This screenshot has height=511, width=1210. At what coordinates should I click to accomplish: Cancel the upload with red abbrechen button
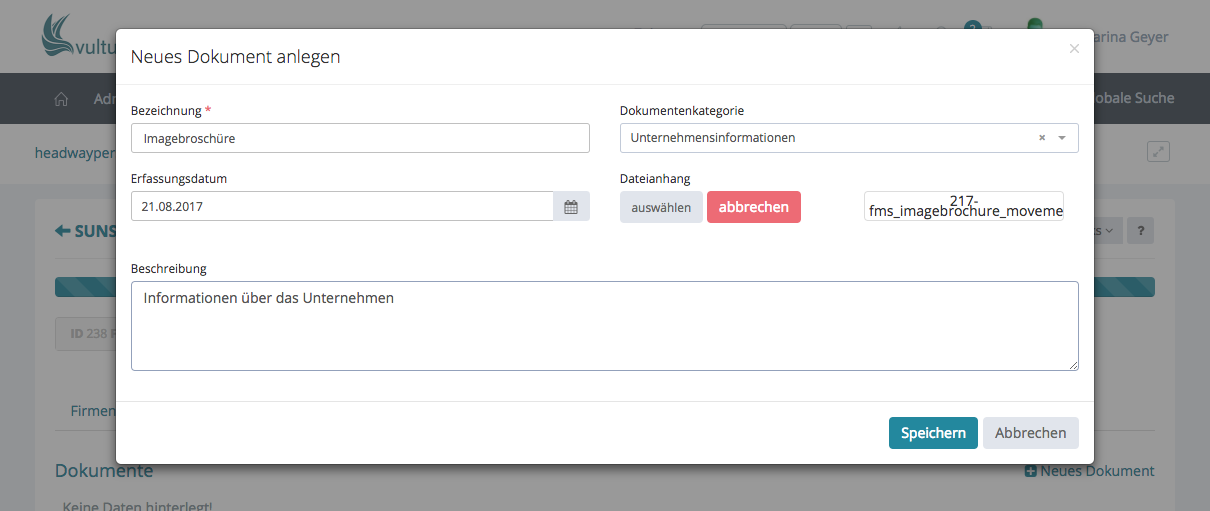753,207
